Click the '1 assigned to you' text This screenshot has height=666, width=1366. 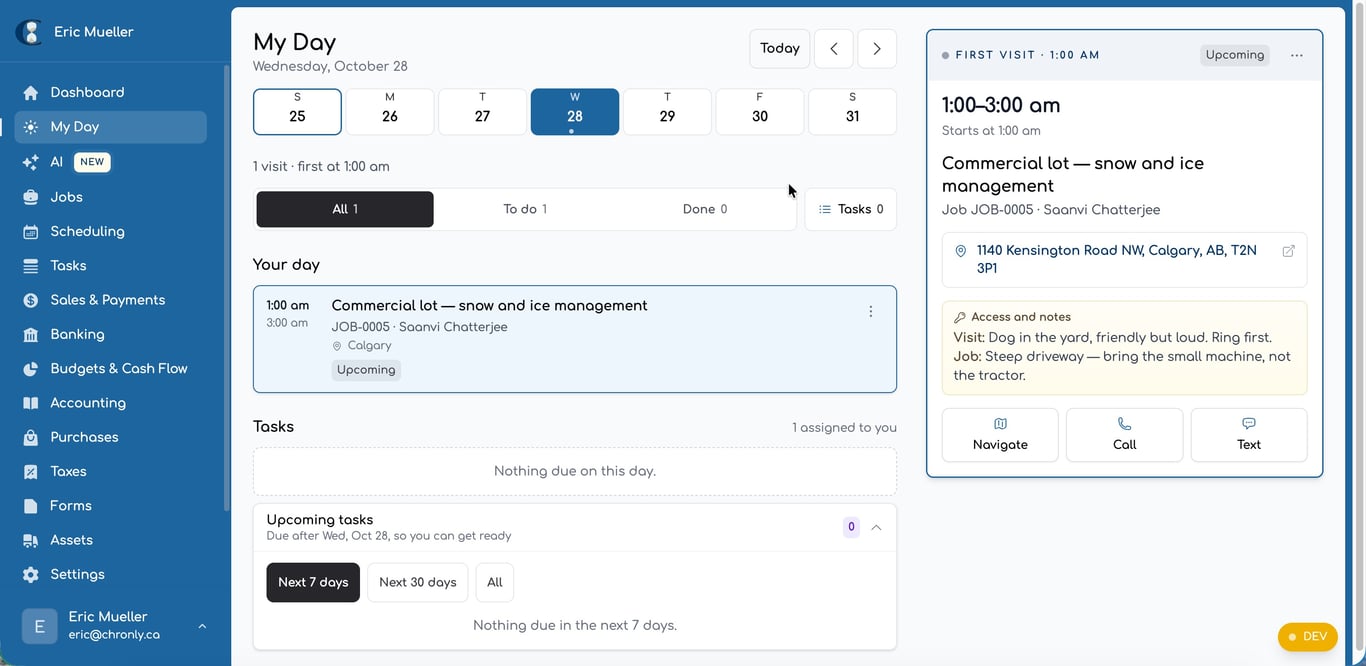844,428
